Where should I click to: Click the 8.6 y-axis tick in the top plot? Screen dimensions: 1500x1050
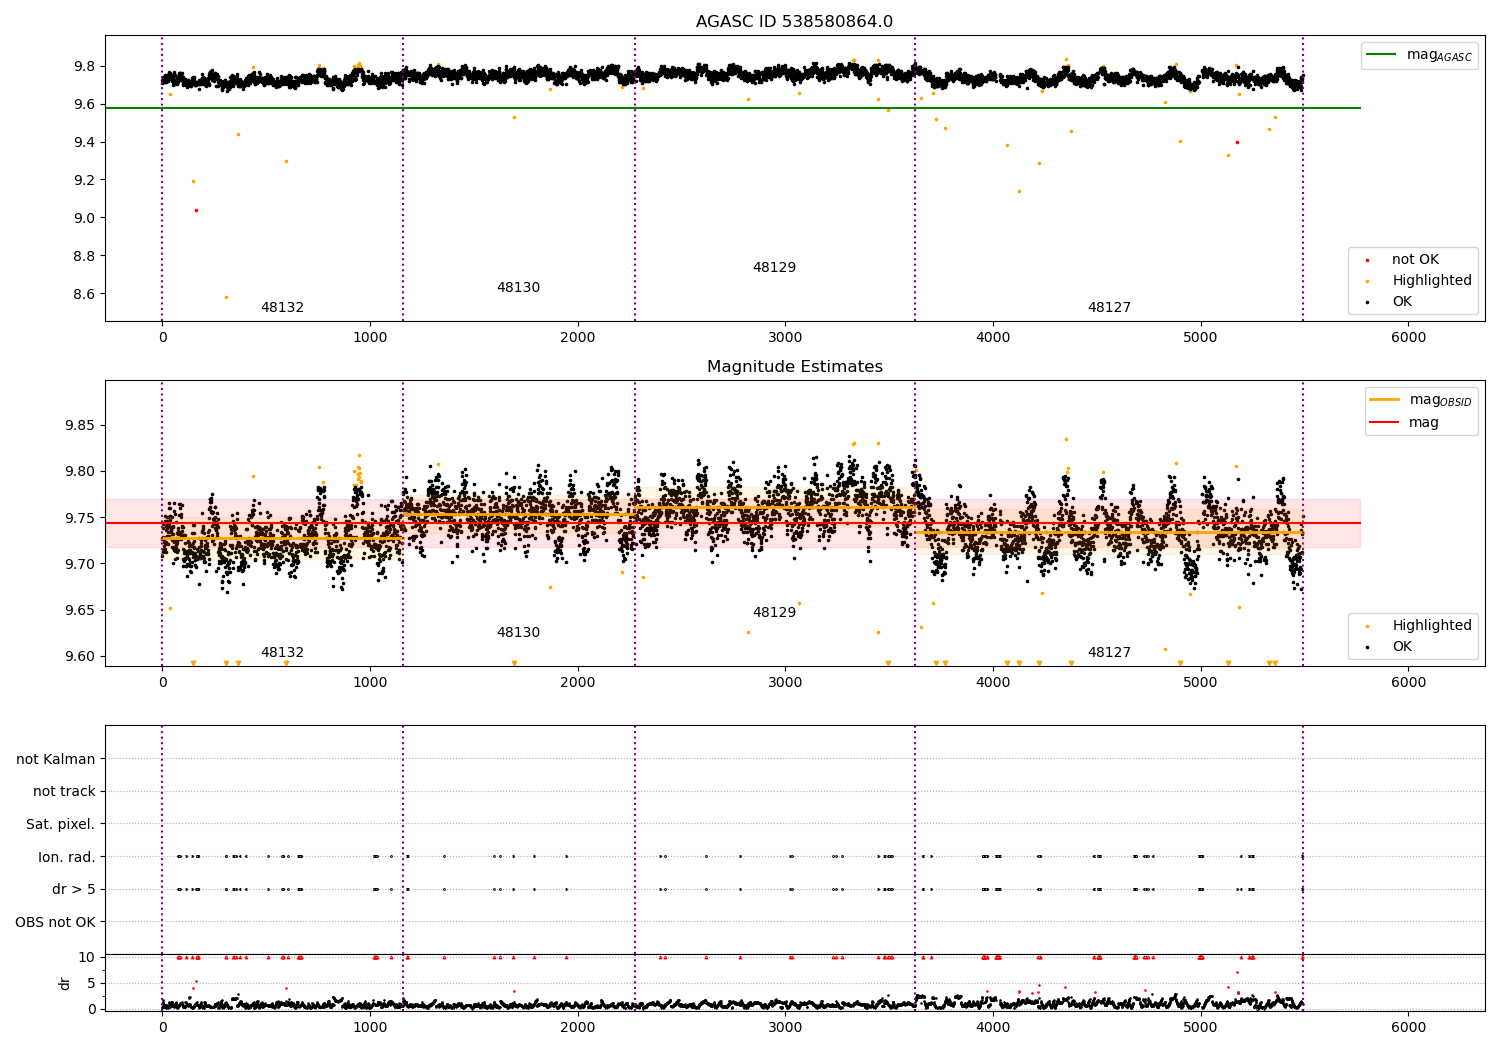point(84,294)
